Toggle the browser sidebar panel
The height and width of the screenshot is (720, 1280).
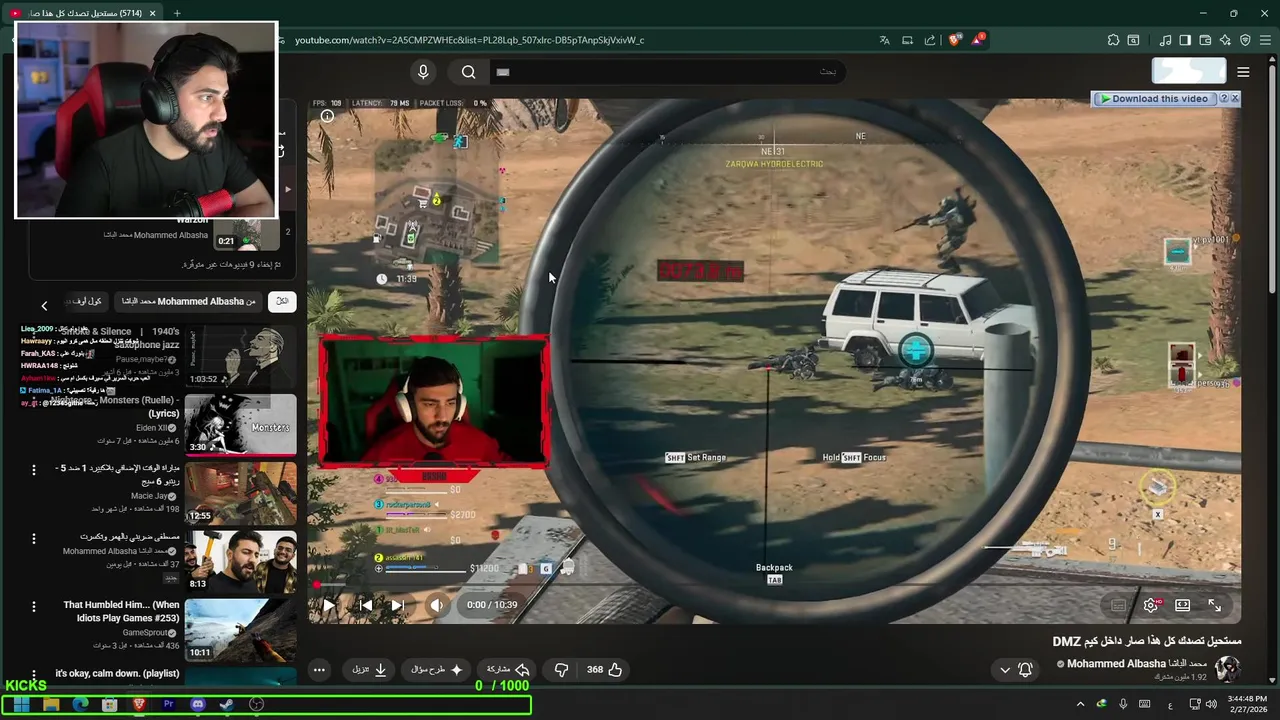click(1185, 40)
